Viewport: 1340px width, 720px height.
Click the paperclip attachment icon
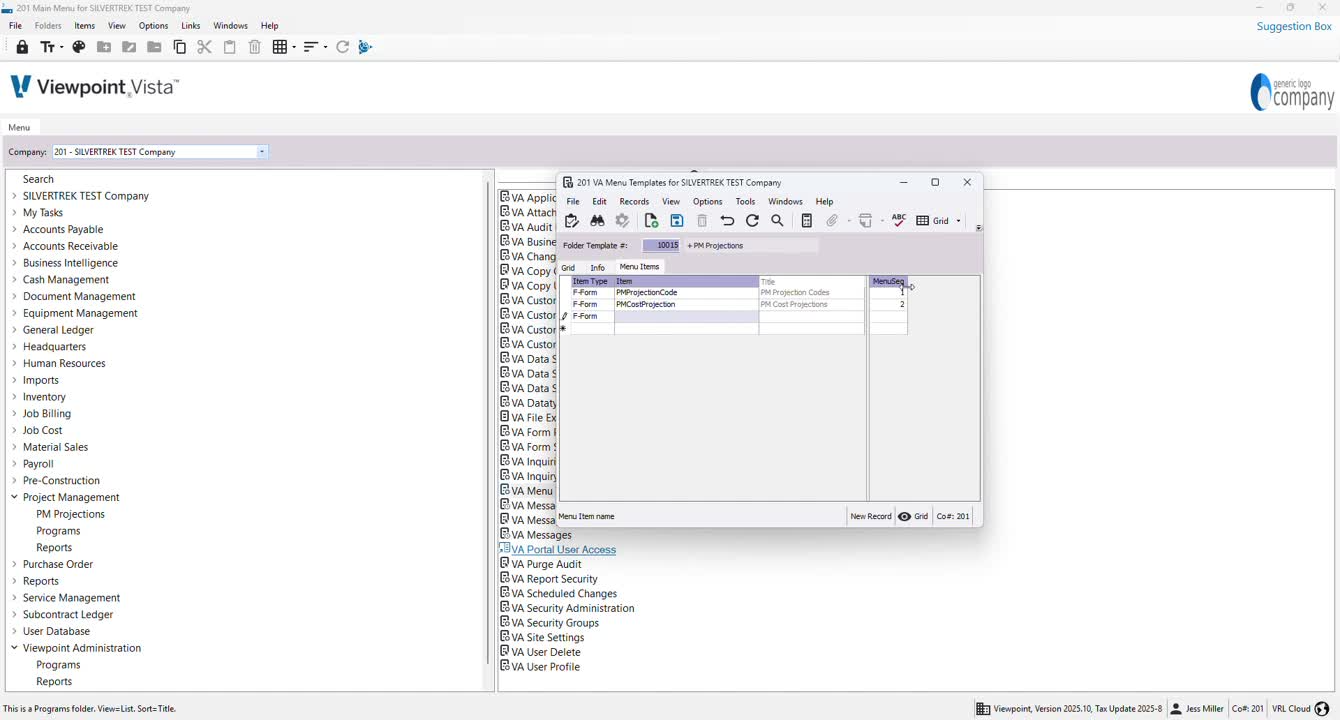point(832,221)
